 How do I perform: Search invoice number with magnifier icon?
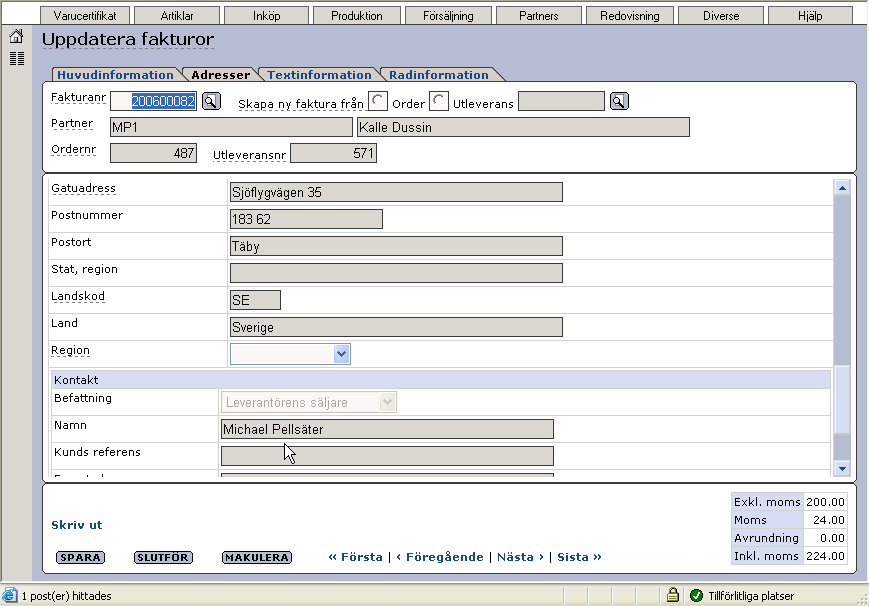(x=211, y=101)
